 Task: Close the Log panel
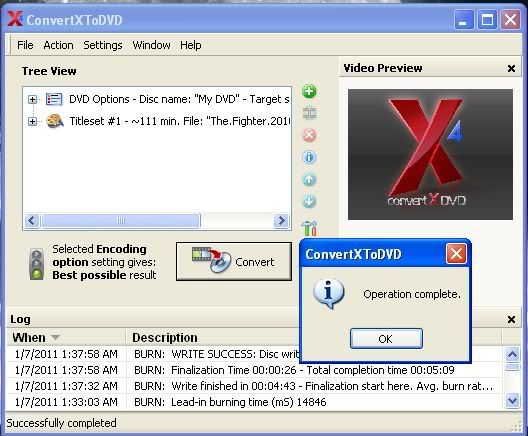pos(511,319)
